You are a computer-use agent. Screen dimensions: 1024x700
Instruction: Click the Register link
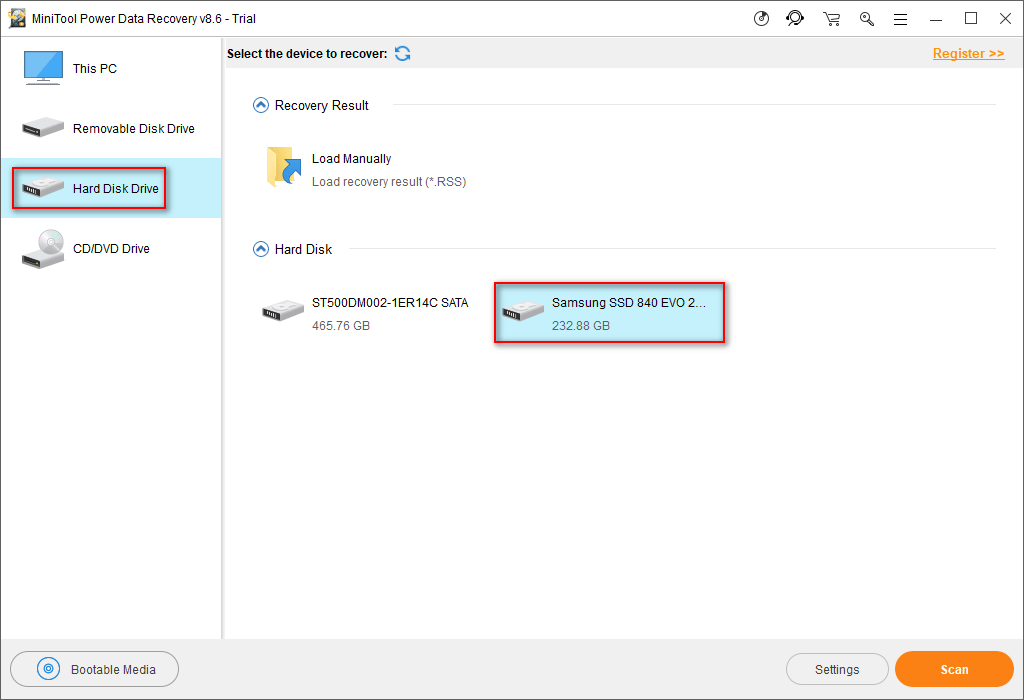tap(968, 54)
